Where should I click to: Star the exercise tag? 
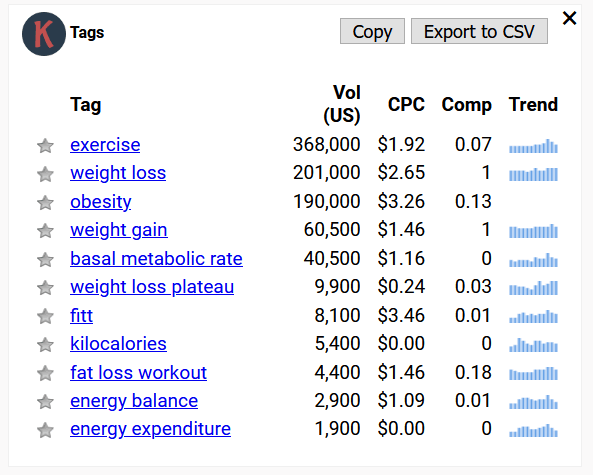[x=45, y=146]
